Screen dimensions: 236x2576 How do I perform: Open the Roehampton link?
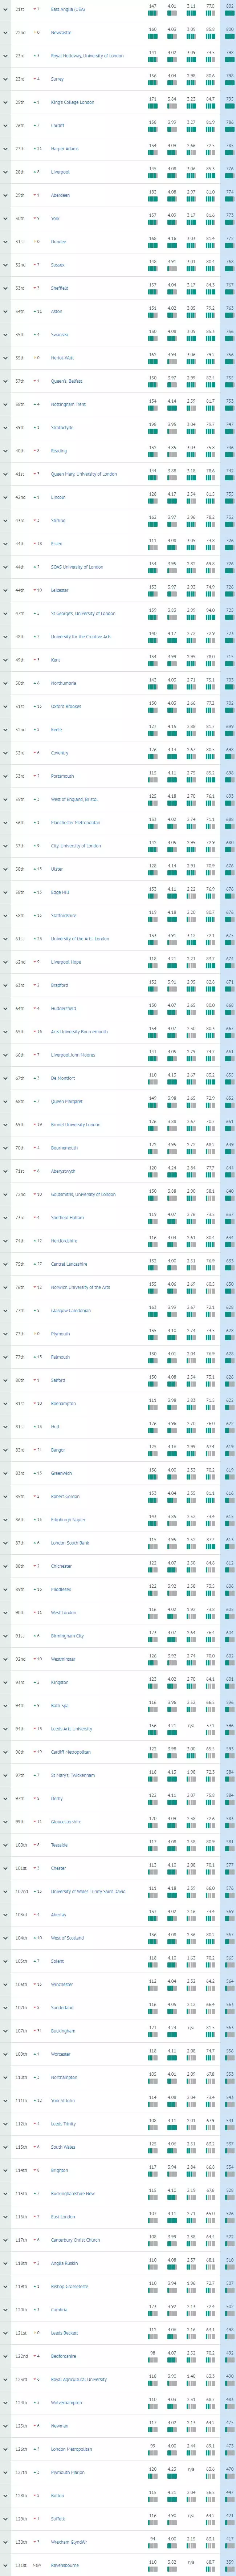tap(63, 1404)
